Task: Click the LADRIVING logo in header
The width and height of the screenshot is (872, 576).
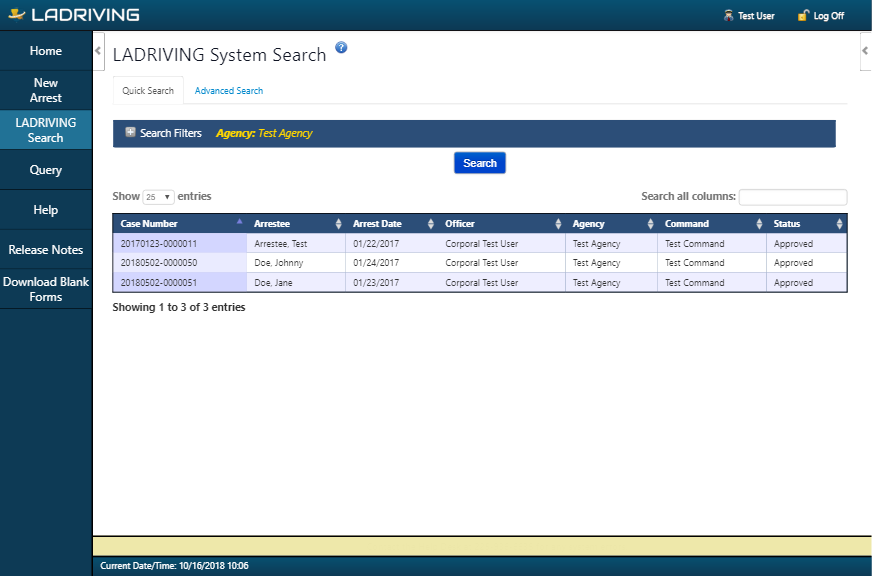Action: pyautogui.click(x=72, y=15)
